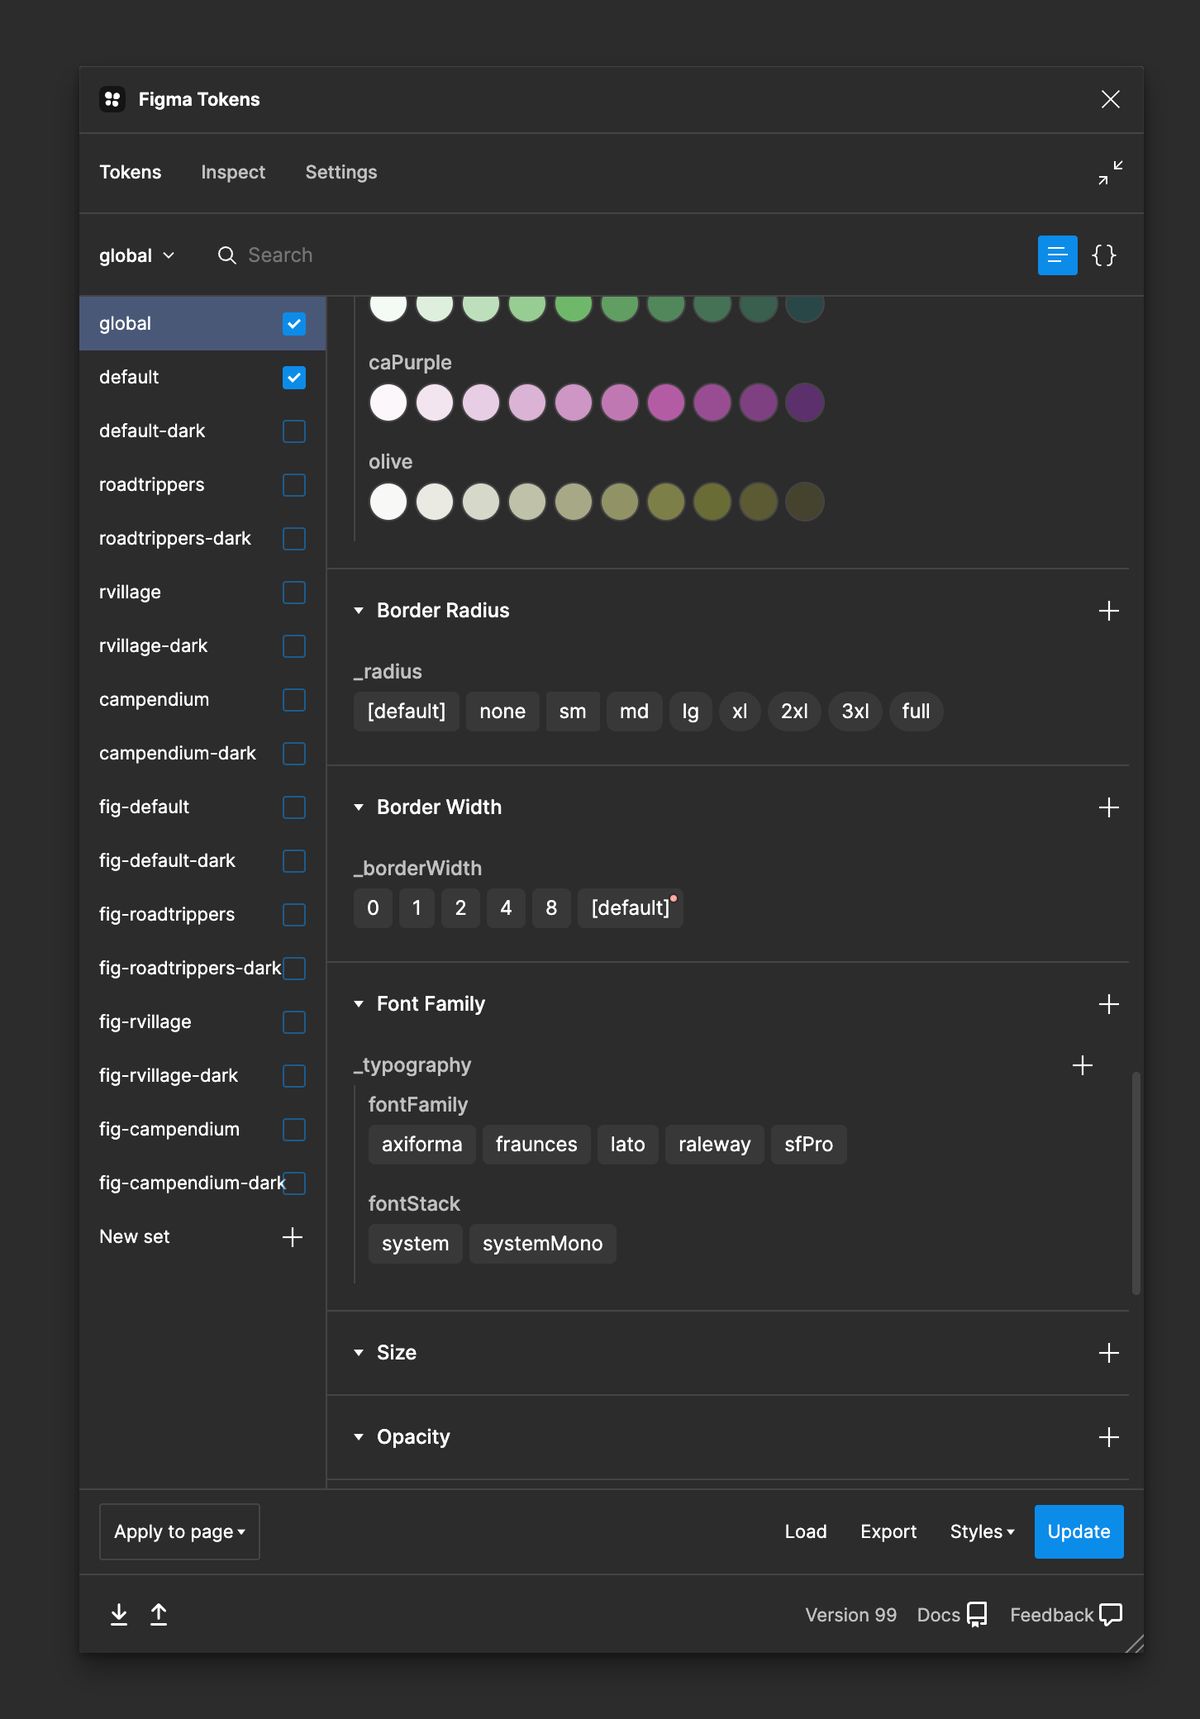The width and height of the screenshot is (1200, 1719).
Task: Add a new Size token
Action: [1108, 1353]
